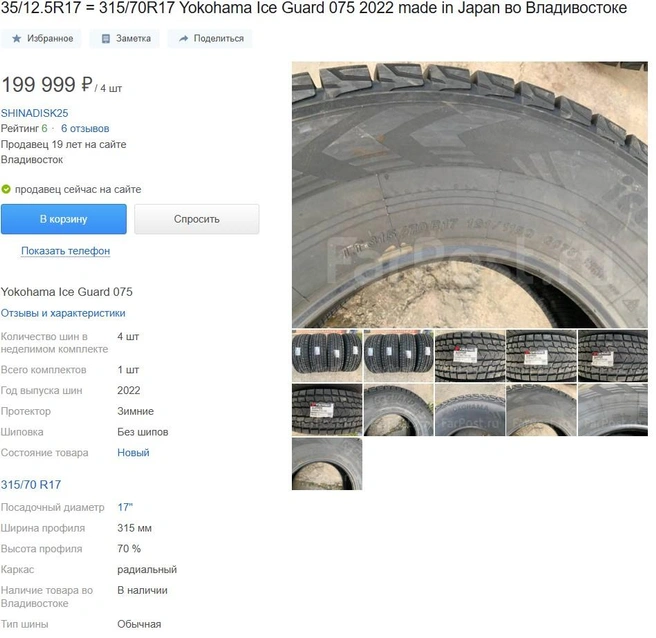Click the Наличие товара во Владивостоке label
Viewport: 656px width, 638px height.
coord(46,597)
